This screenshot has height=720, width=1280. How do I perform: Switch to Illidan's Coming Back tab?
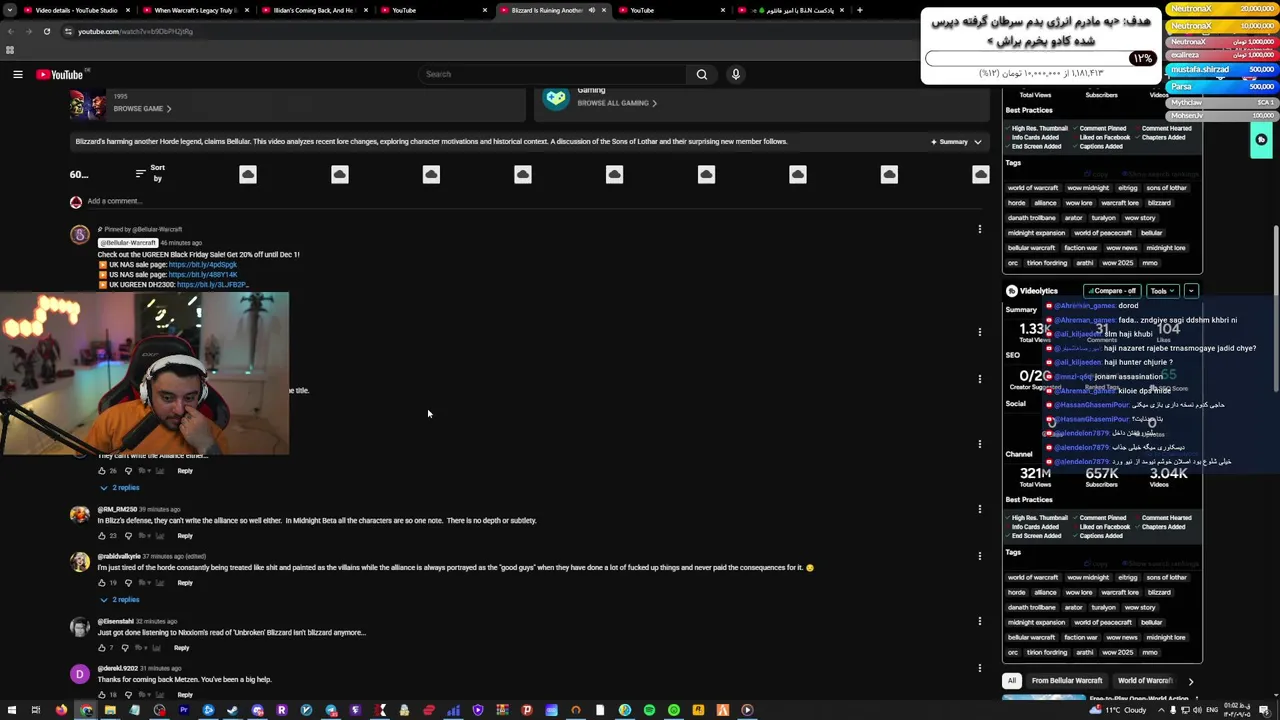(313, 10)
